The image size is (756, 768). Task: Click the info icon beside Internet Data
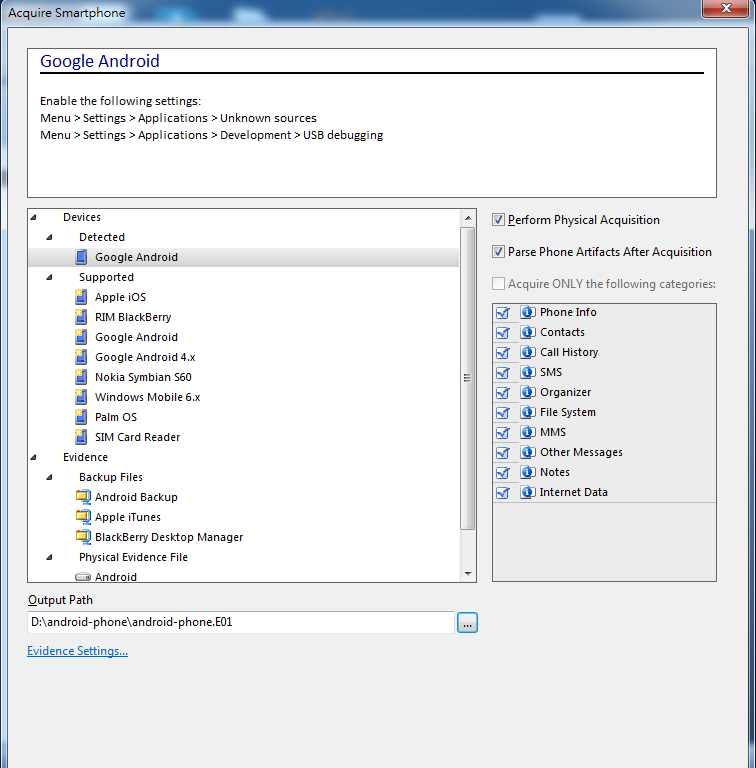(527, 492)
